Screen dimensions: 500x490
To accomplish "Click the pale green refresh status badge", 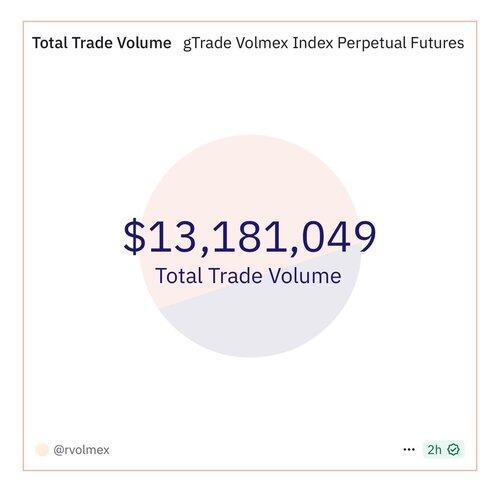I will click(x=444, y=449).
